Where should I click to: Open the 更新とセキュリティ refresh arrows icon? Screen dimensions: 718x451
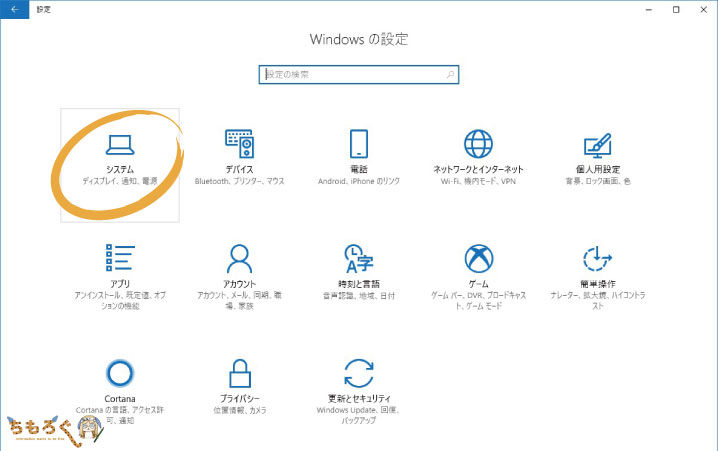[x=359, y=373]
